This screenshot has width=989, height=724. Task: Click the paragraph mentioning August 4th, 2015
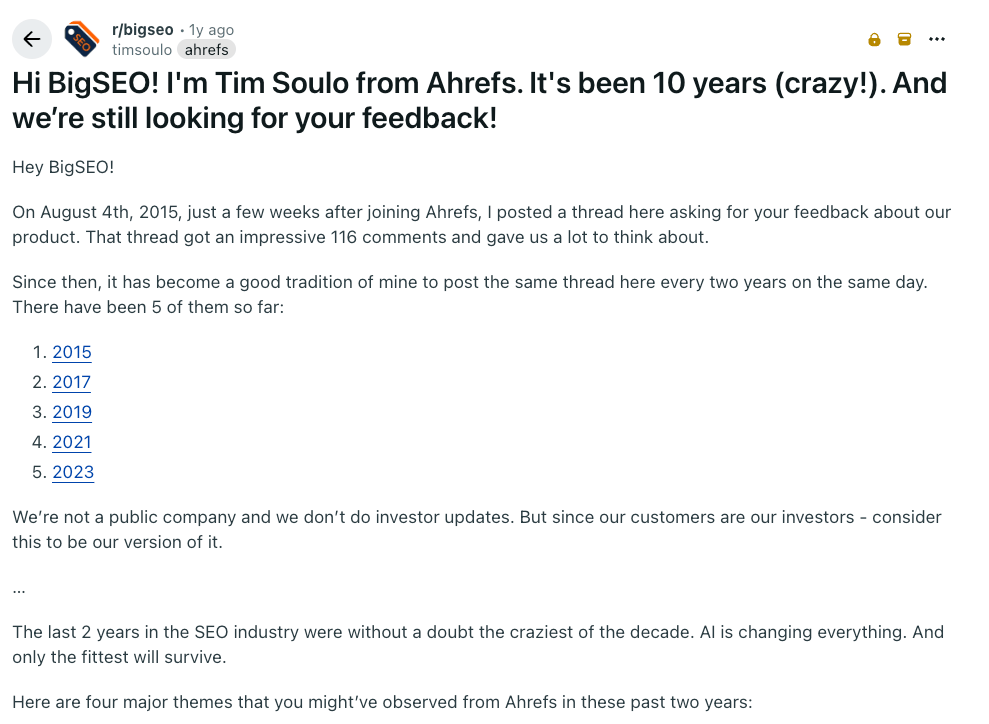tap(481, 225)
